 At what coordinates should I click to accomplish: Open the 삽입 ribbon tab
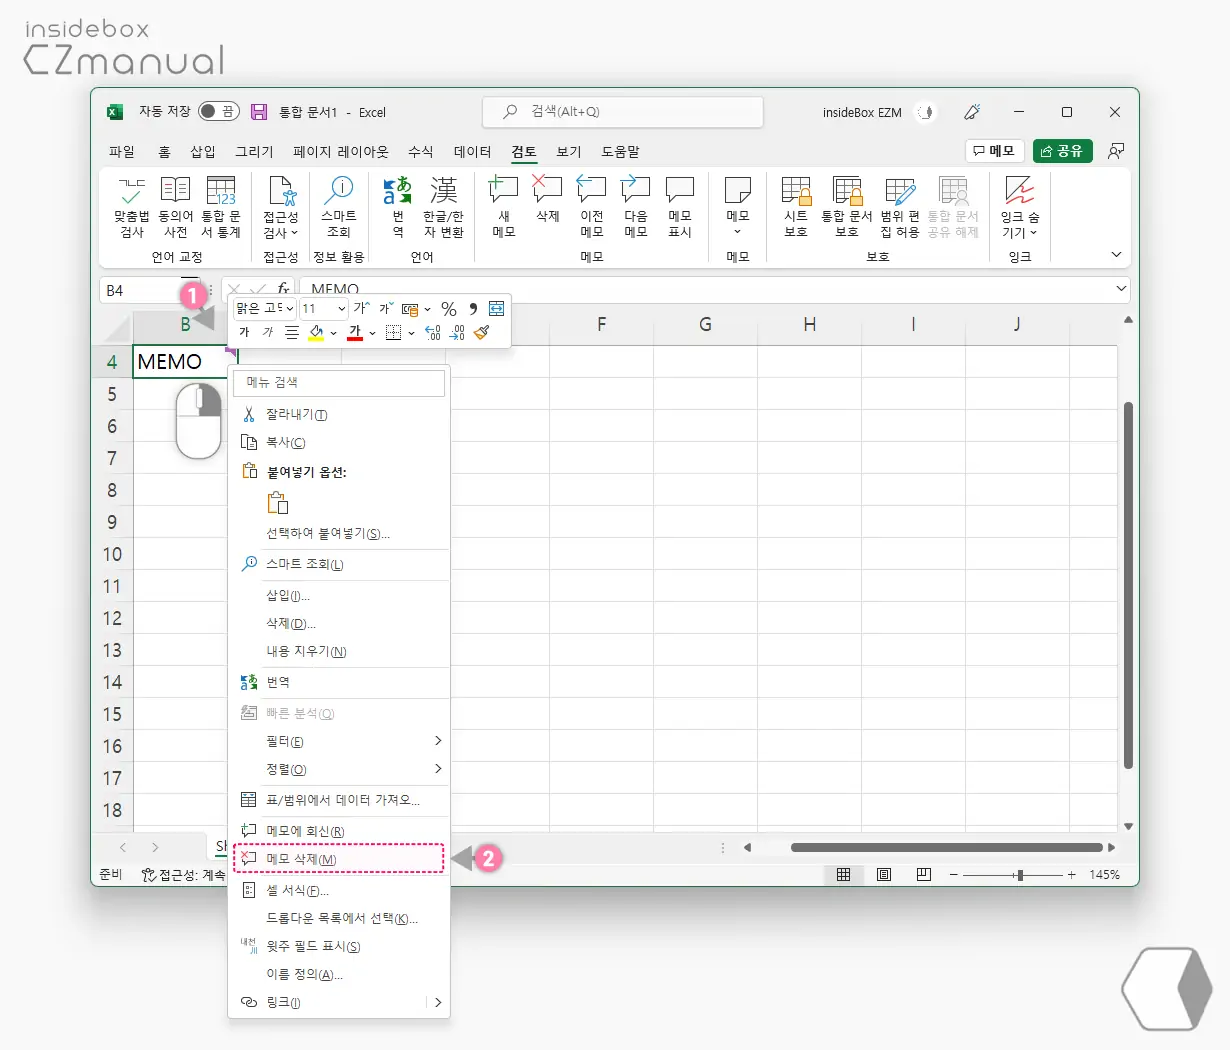[203, 152]
